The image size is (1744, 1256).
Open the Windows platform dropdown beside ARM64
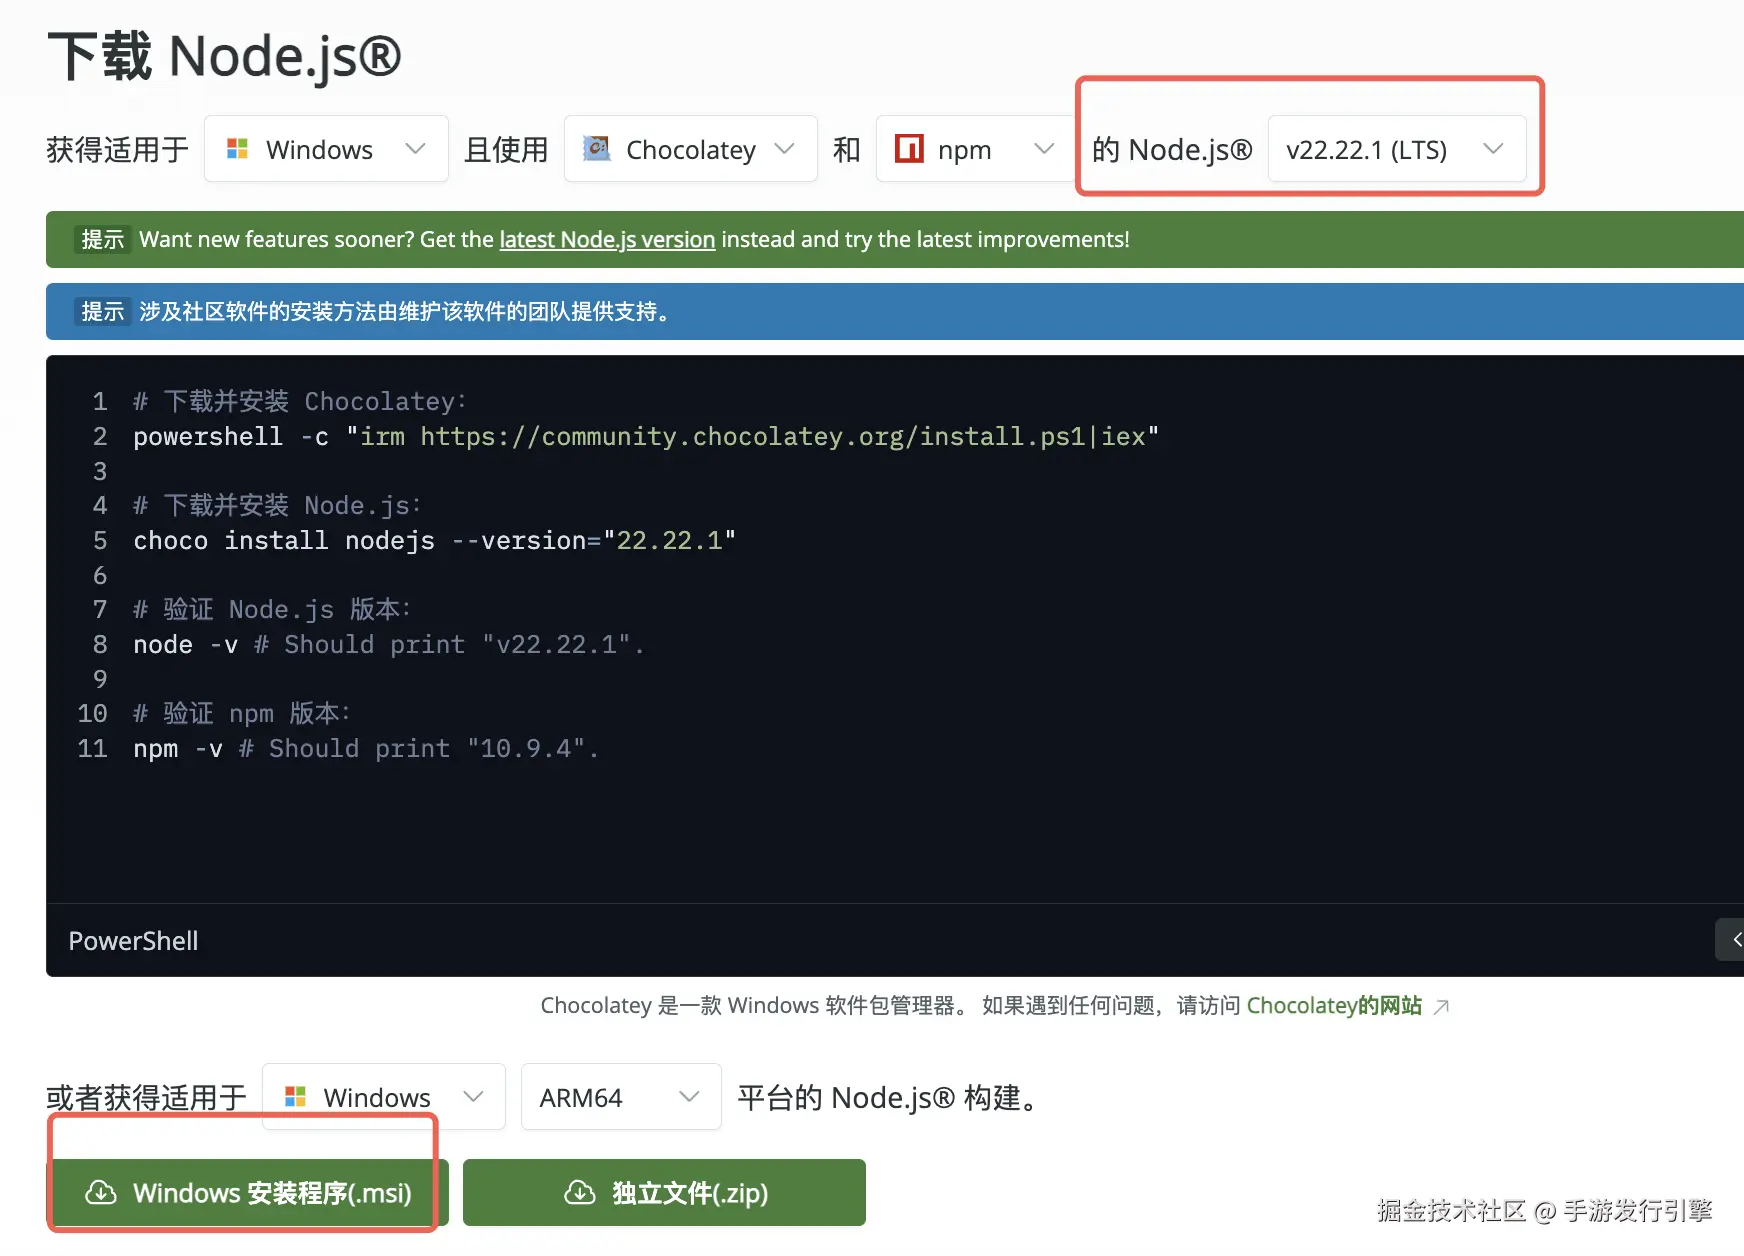pos(384,1097)
